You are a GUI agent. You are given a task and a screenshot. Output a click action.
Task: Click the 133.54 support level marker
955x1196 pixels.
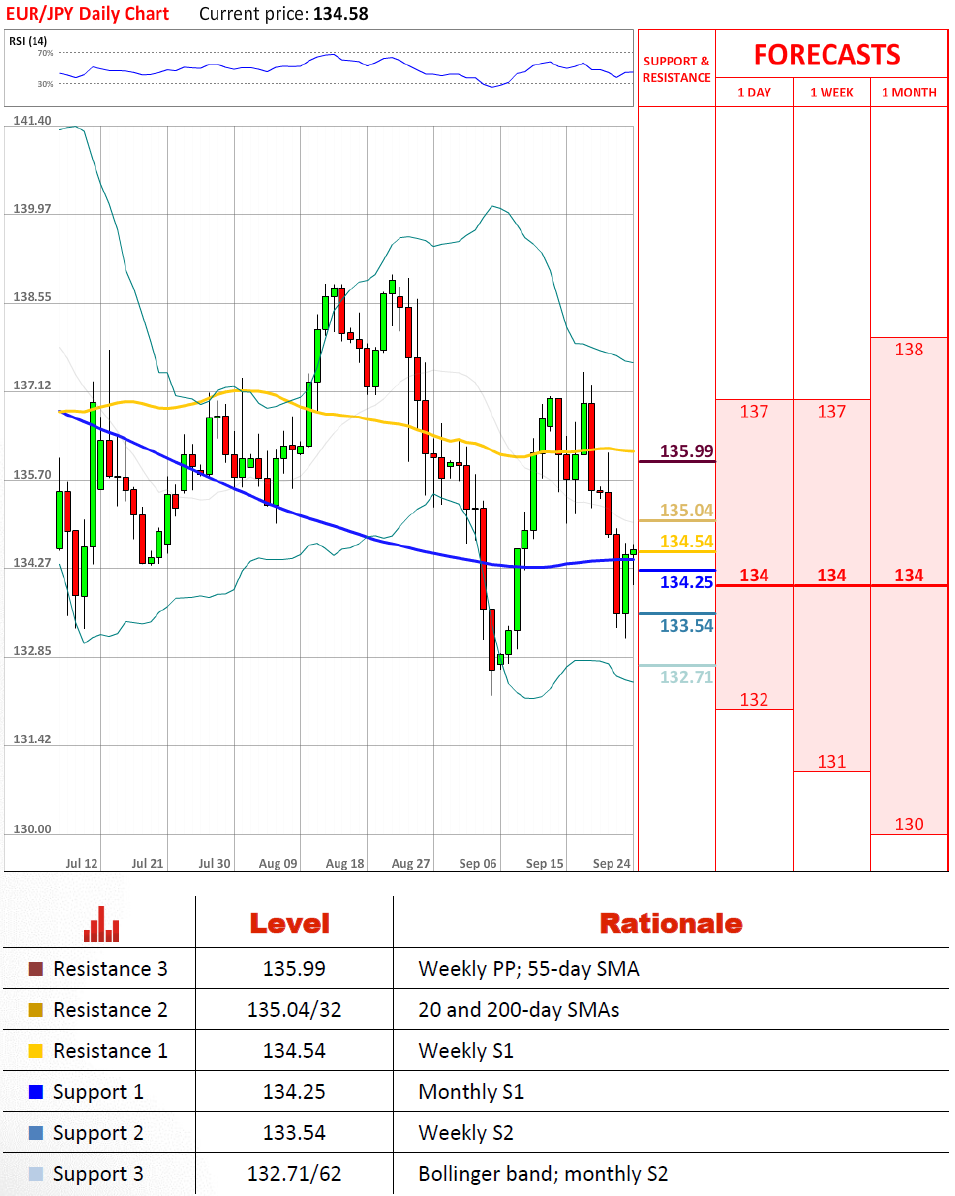click(x=687, y=626)
